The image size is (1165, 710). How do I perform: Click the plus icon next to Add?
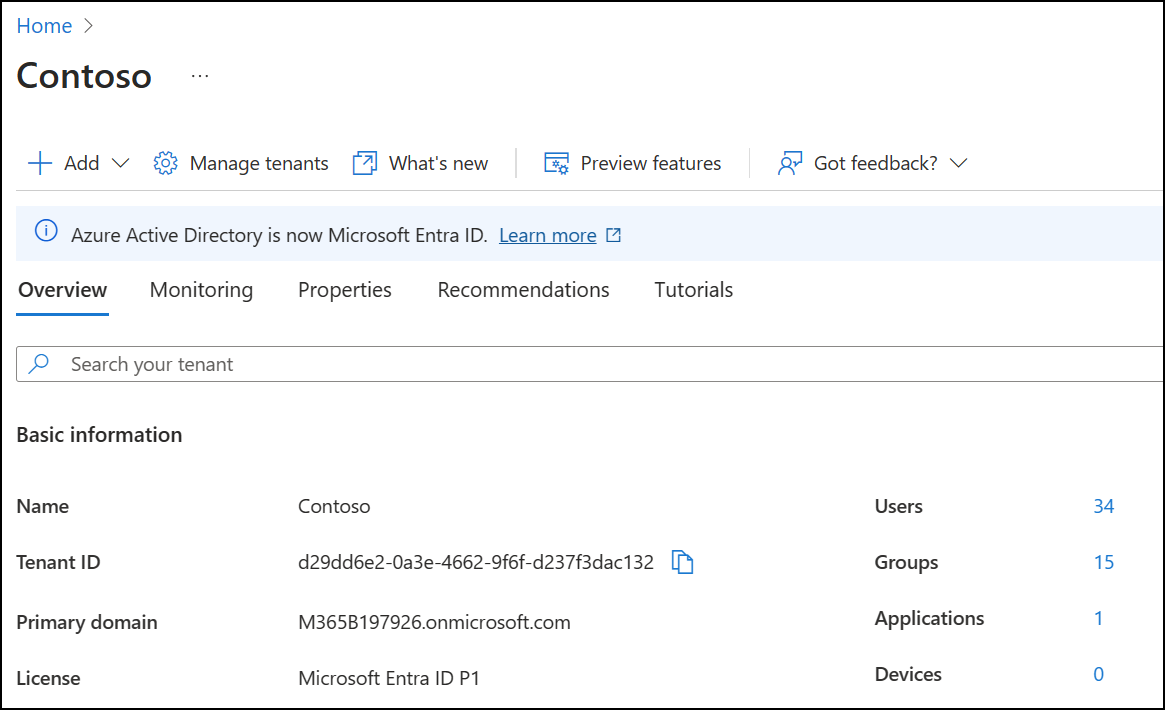39,163
